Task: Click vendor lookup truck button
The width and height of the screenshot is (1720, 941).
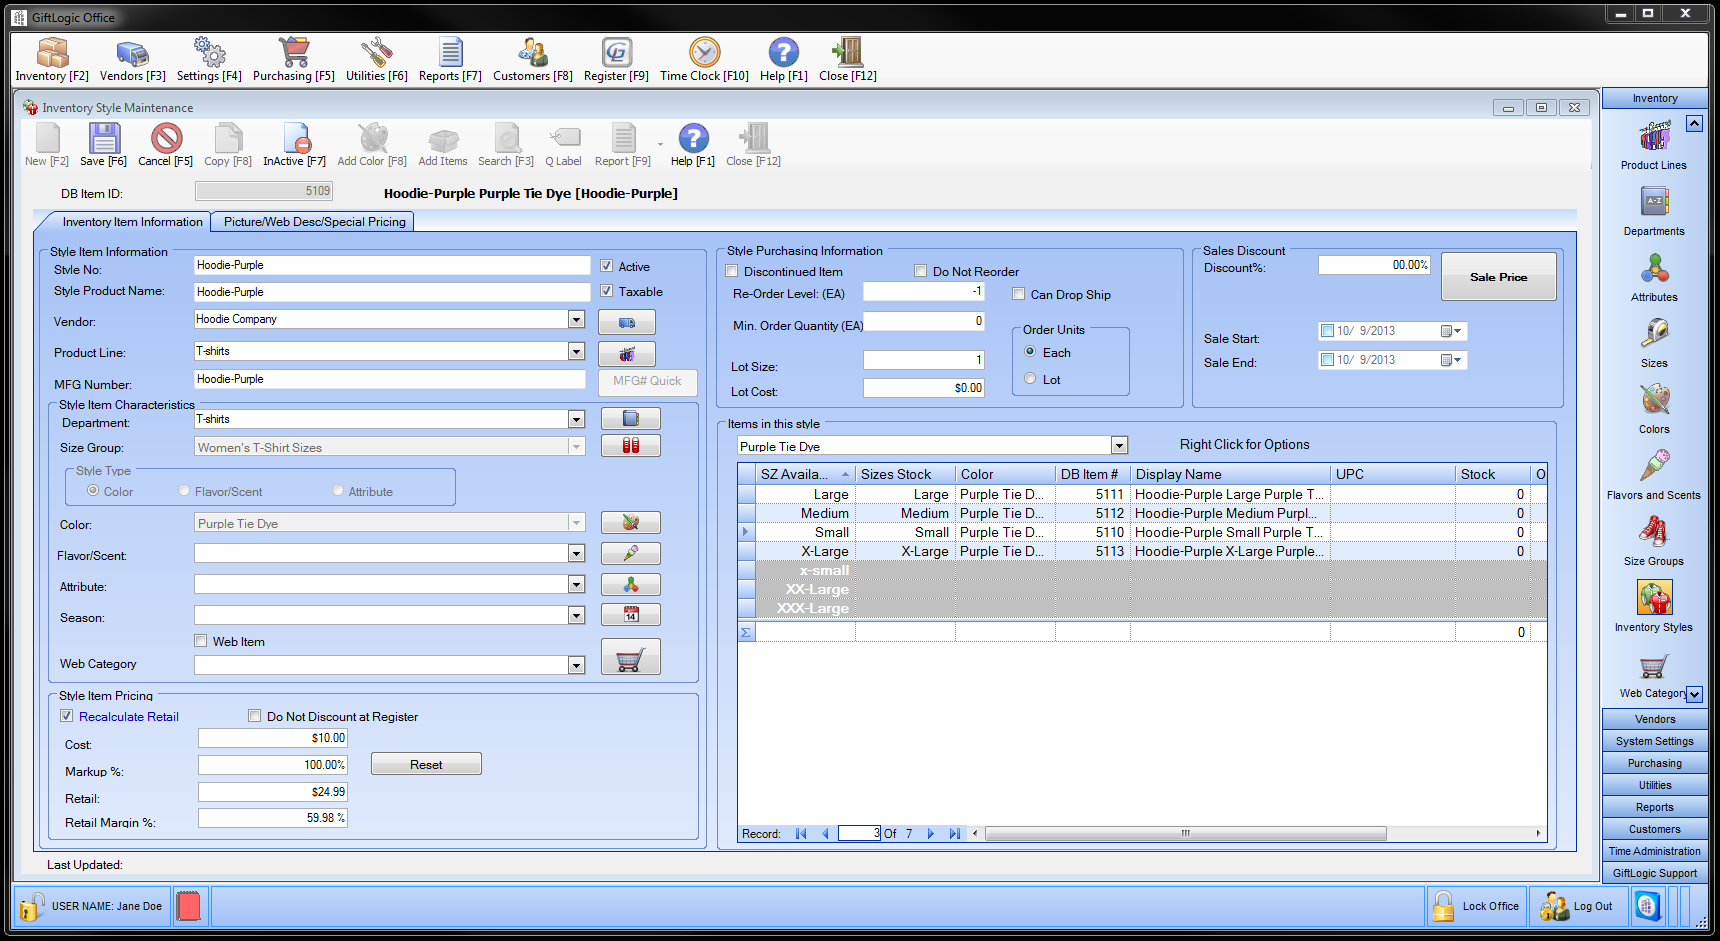Action: click(627, 322)
